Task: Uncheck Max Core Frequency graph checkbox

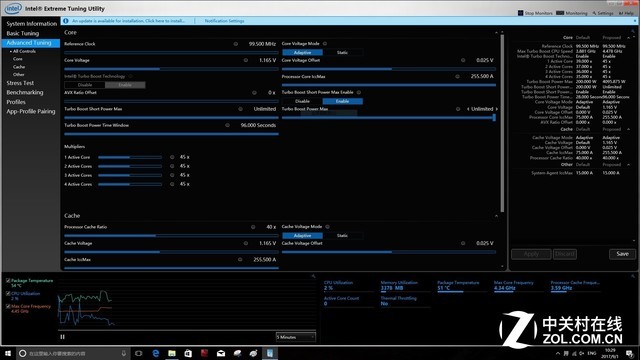Action: point(8,306)
